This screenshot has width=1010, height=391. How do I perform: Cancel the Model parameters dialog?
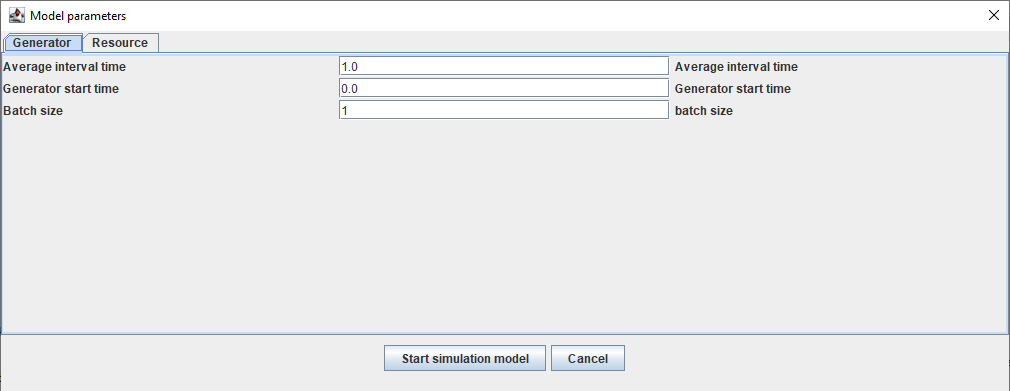pyautogui.click(x=587, y=358)
